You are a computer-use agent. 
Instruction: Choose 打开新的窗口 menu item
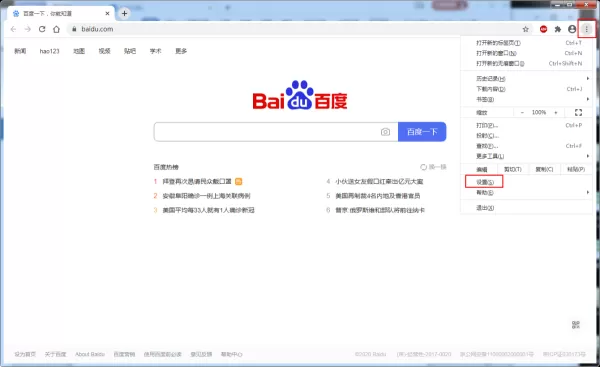tap(527, 53)
